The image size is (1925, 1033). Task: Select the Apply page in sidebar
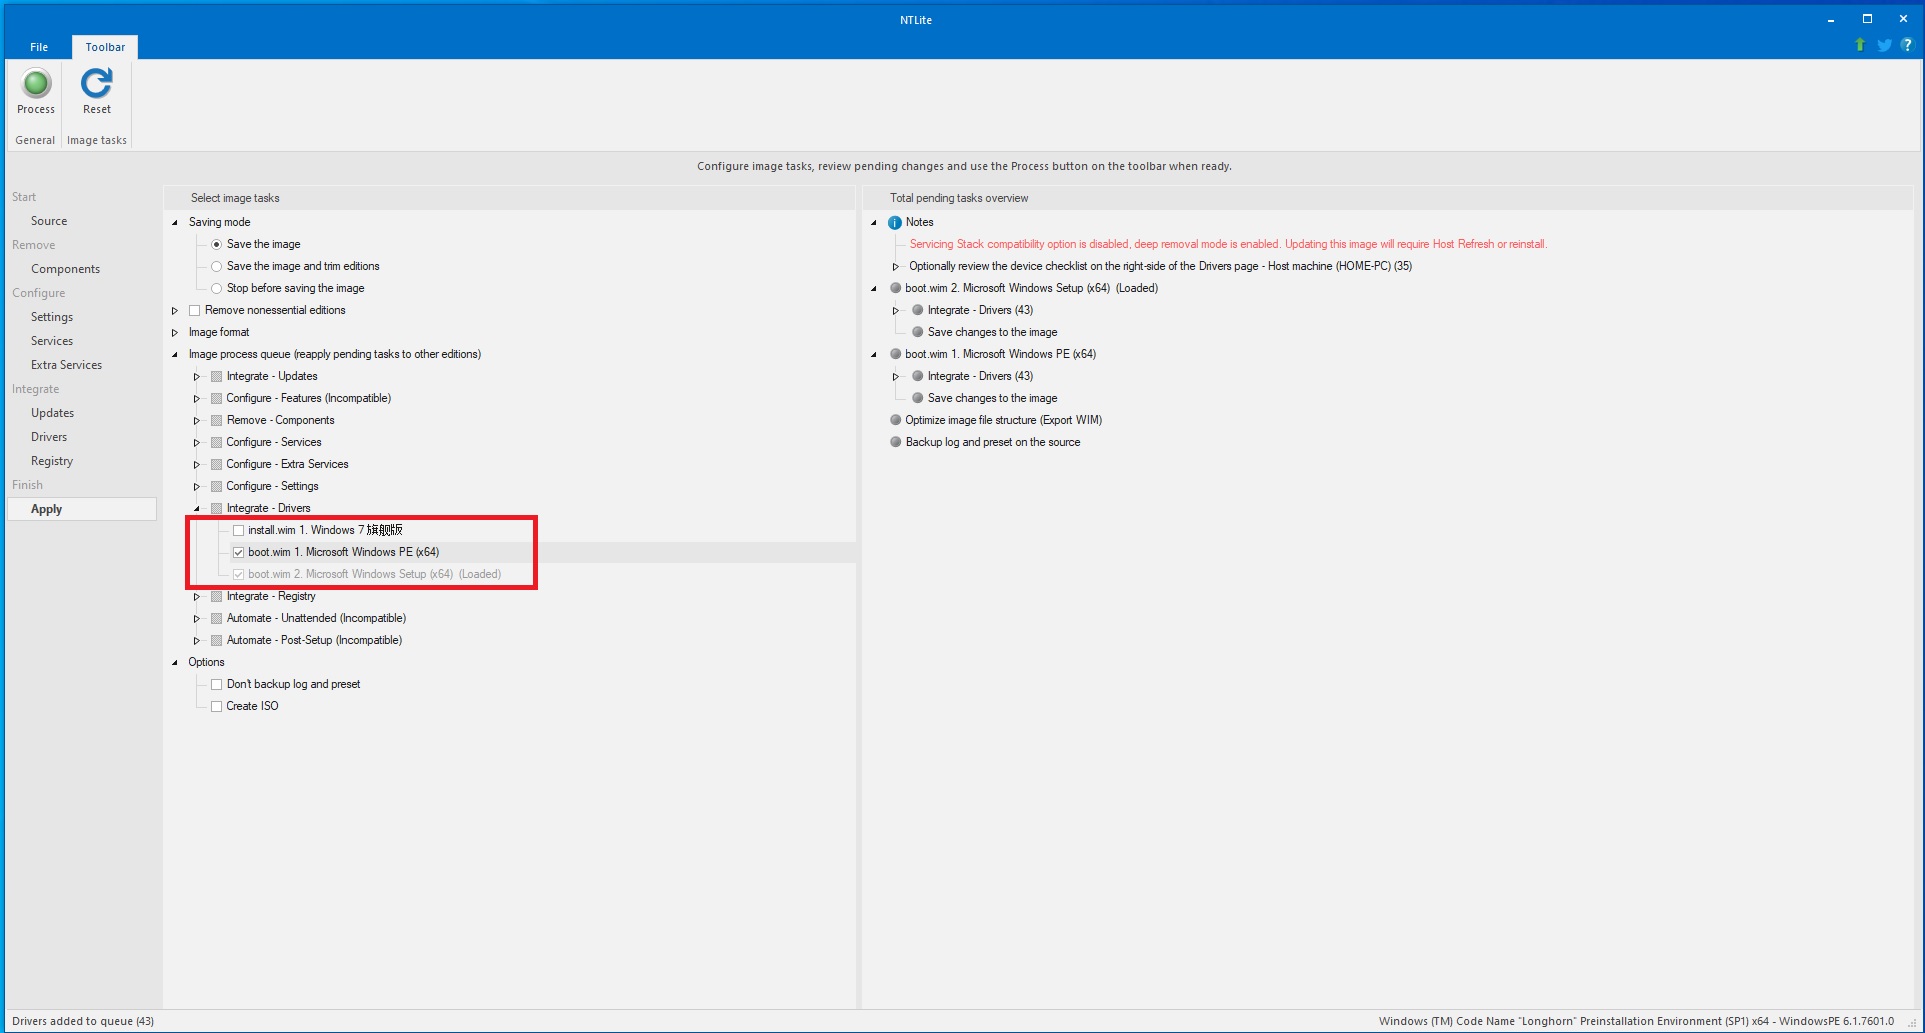tap(82, 509)
